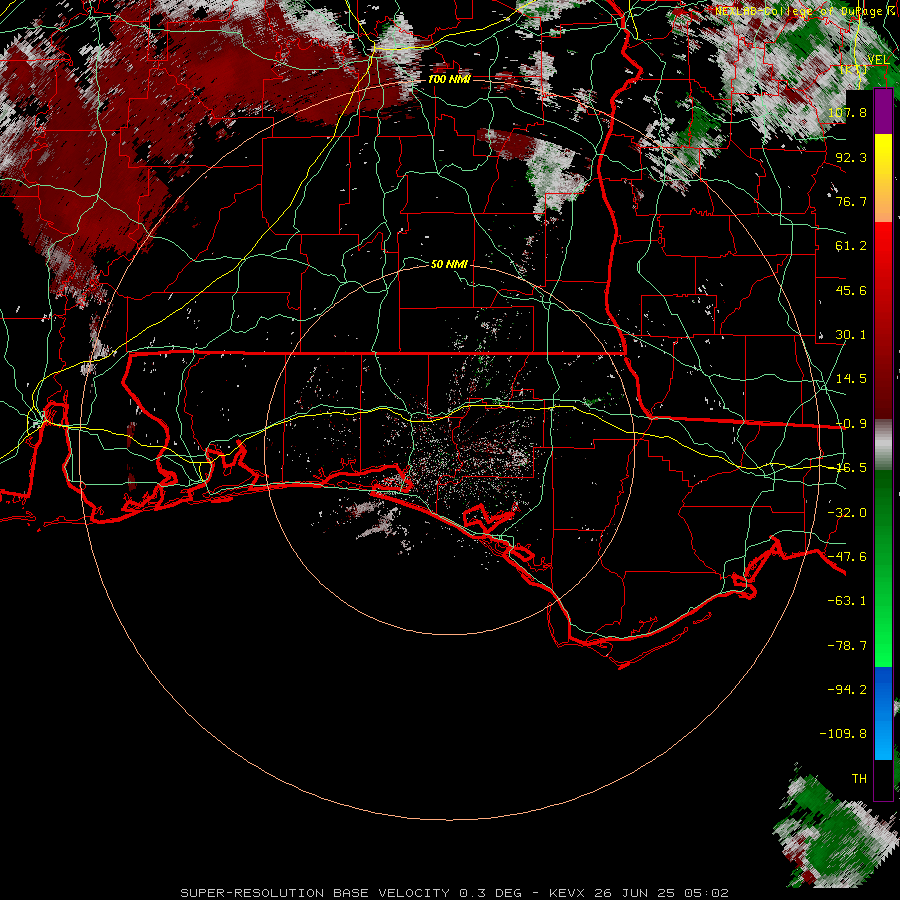Click the "30.1" velocity scale value

tap(851, 335)
